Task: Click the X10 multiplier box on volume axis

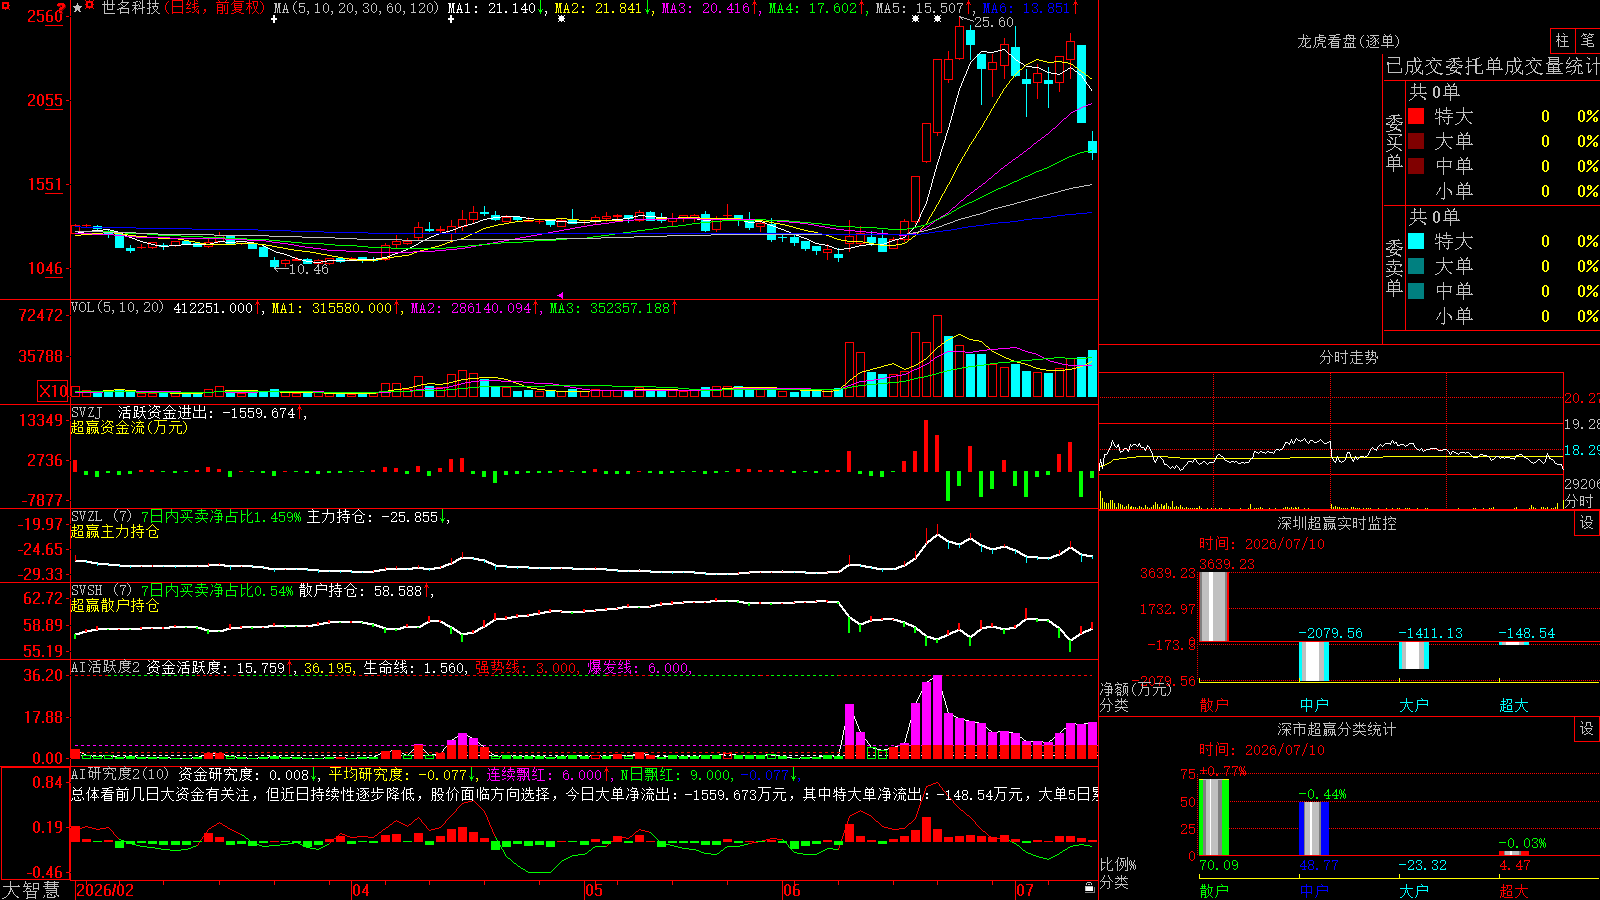Action: [x=53, y=391]
